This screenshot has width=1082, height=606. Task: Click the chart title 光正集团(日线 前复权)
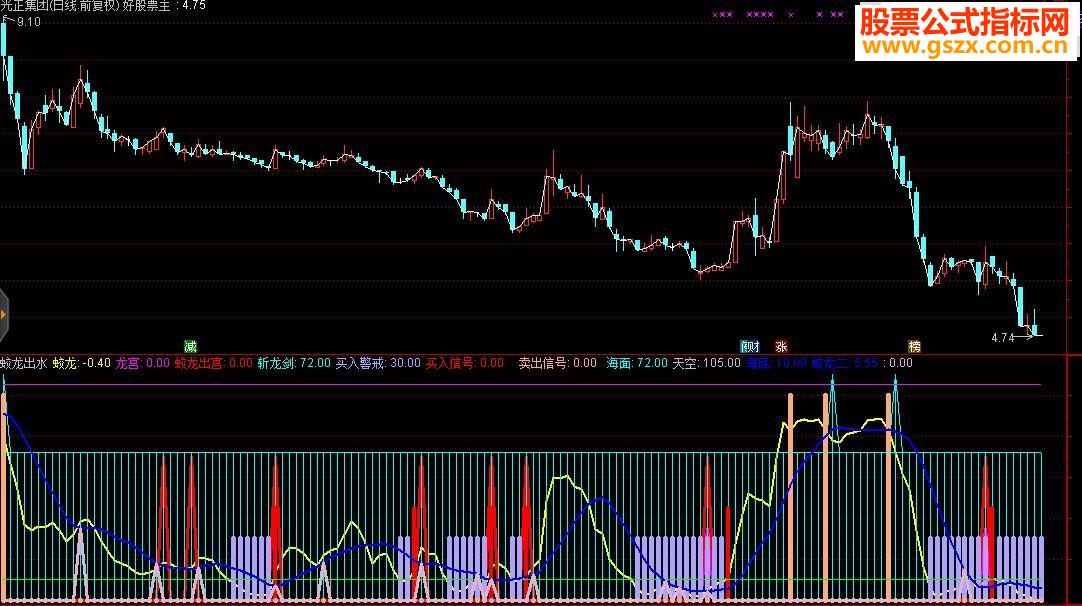pyautogui.click(x=60, y=6)
